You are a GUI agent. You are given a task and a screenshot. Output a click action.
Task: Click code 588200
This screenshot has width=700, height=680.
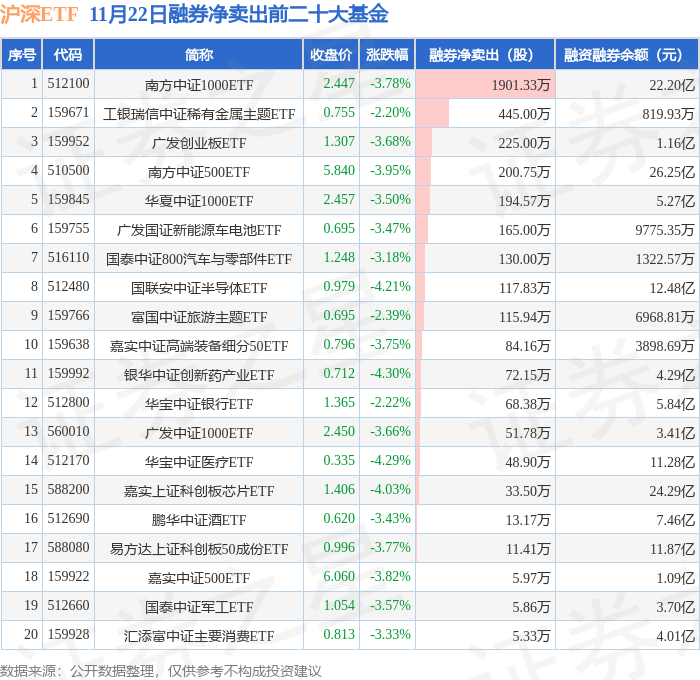[x=68, y=490]
